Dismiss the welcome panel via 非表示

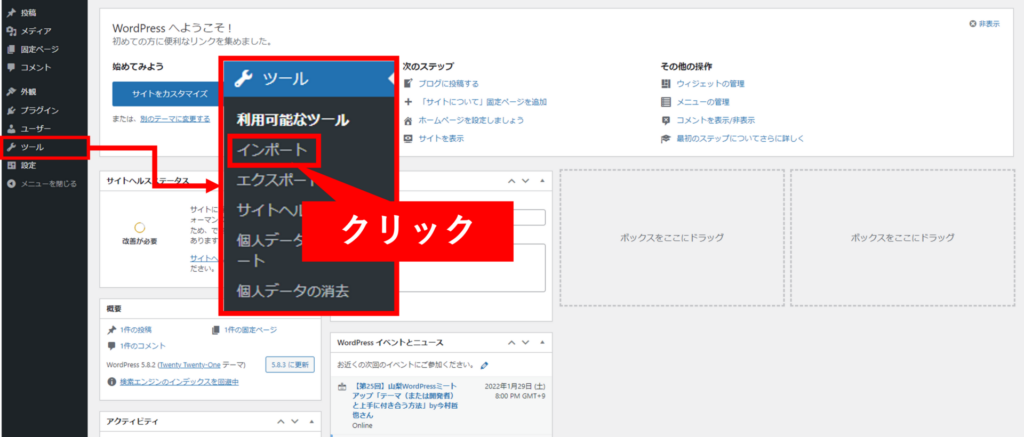click(x=985, y=24)
